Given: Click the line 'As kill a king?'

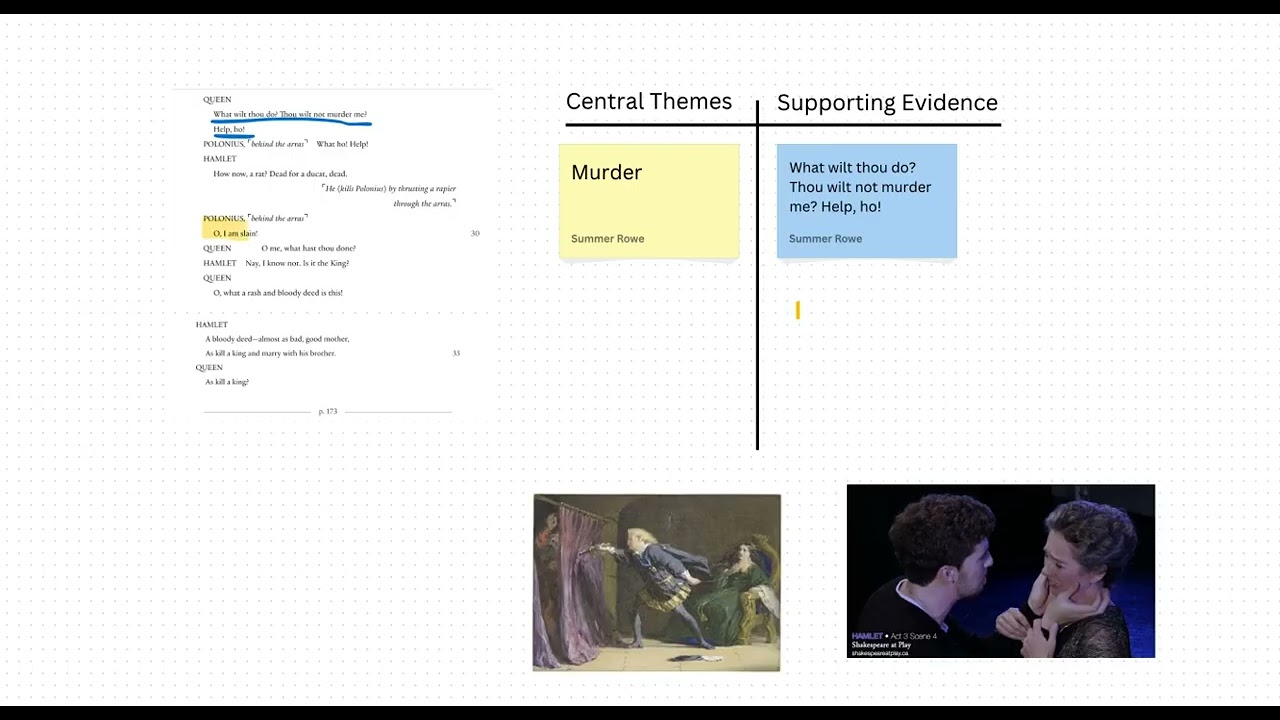Looking at the screenshot, I should pos(227,382).
